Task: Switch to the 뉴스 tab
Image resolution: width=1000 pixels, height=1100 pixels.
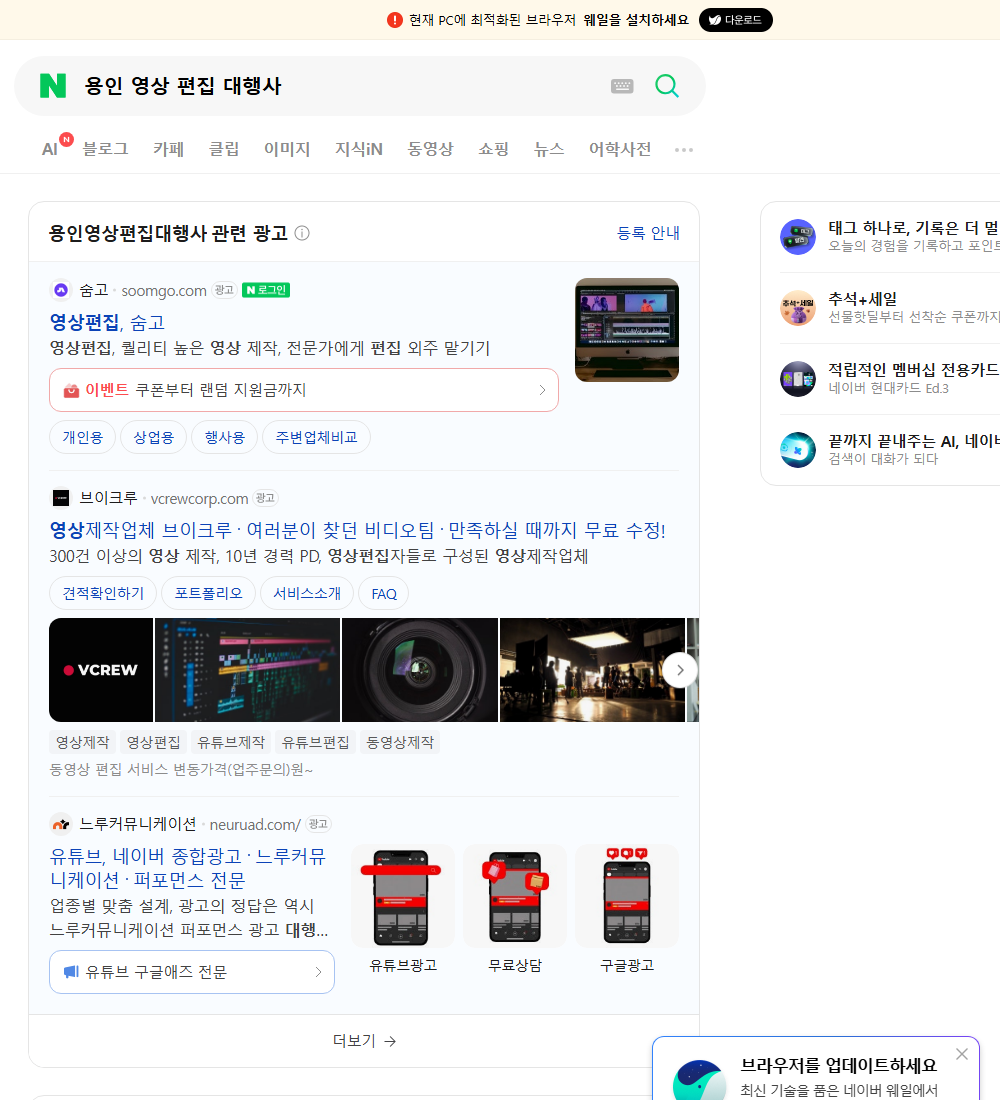Action: (549, 149)
